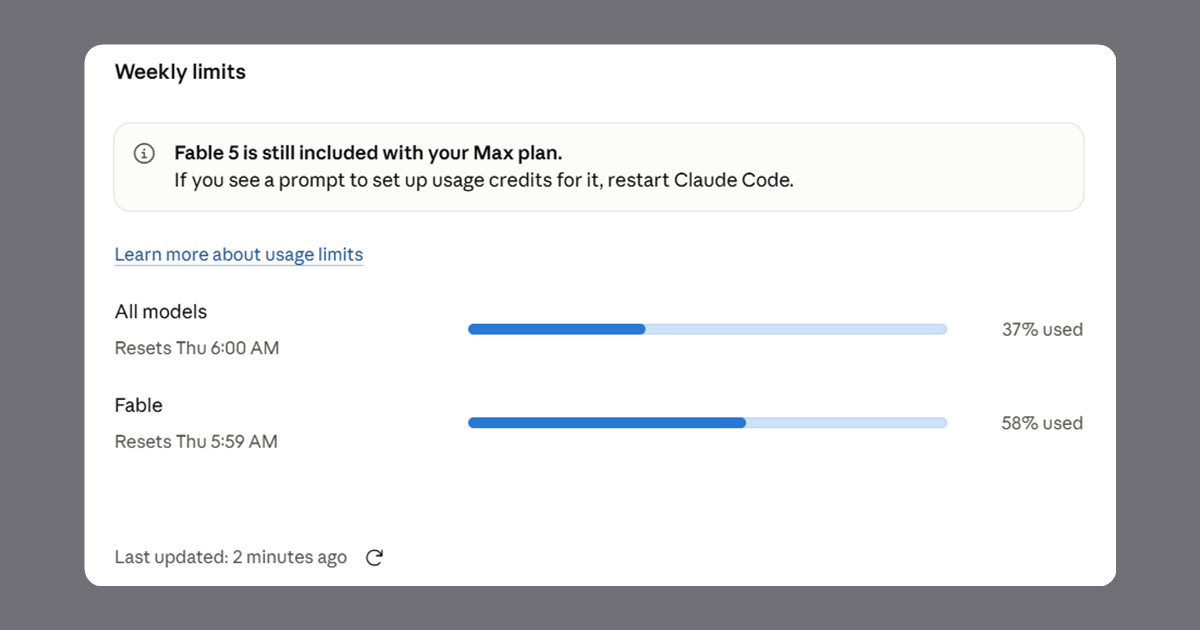Click the 'restart Claude Code' instruction line
Screen dimensions: 1200x630
click(x=484, y=182)
